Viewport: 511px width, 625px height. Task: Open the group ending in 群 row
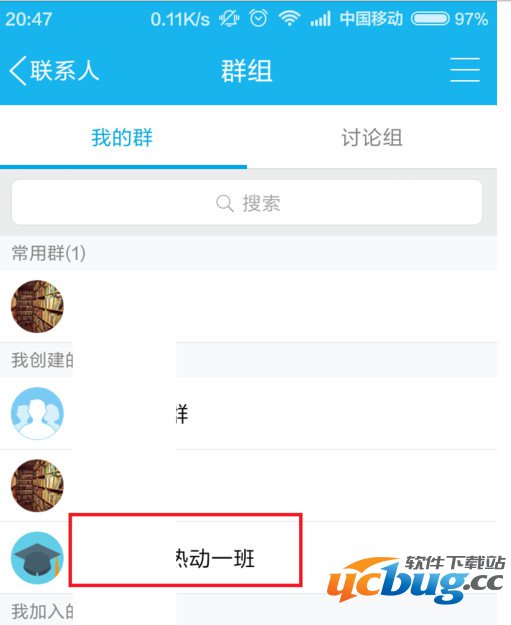pos(248,413)
